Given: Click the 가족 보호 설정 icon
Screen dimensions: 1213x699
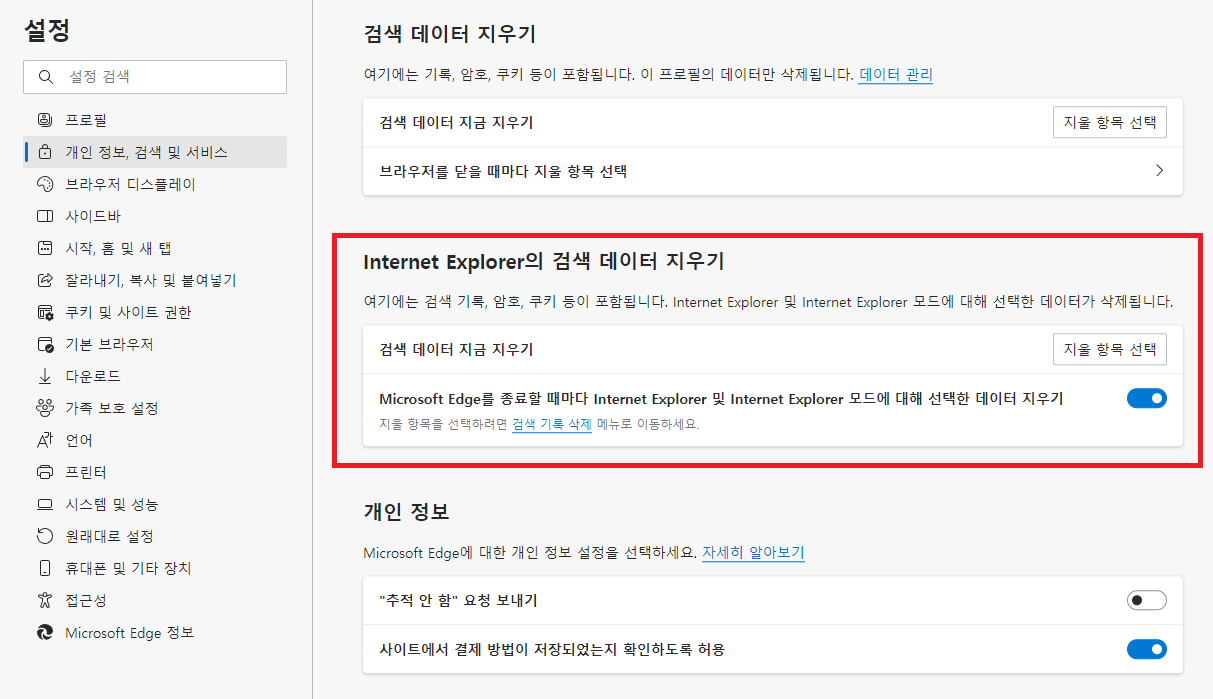Looking at the screenshot, I should (44, 408).
